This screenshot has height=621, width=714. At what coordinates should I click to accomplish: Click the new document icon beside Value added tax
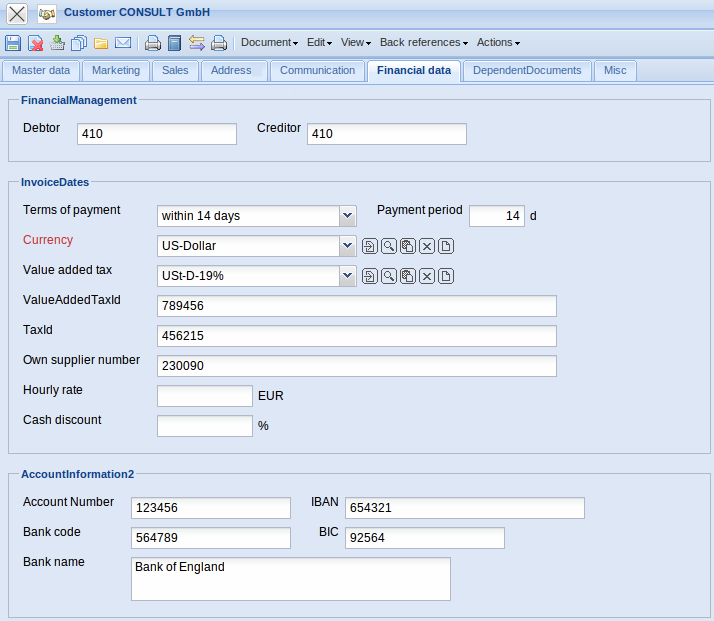pos(446,276)
